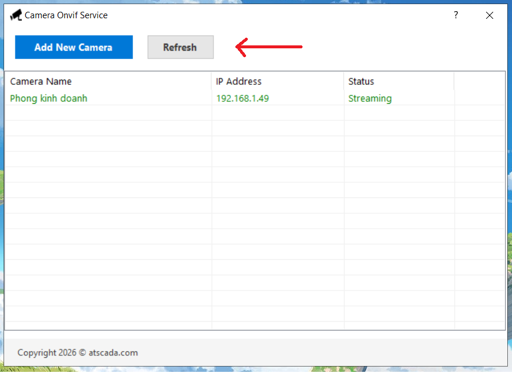The image size is (512, 386).
Task: Sort by Camera Name column header
Action: coord(108,81)
